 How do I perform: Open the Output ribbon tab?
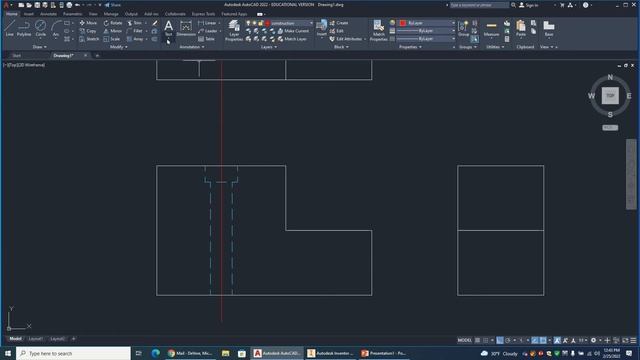tap(131, 14)
